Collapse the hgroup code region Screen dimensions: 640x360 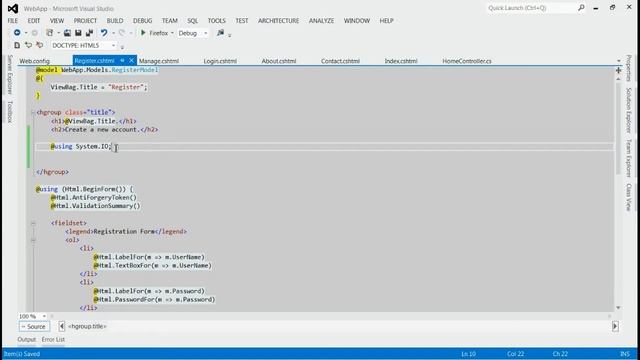(x=33, y=112)
